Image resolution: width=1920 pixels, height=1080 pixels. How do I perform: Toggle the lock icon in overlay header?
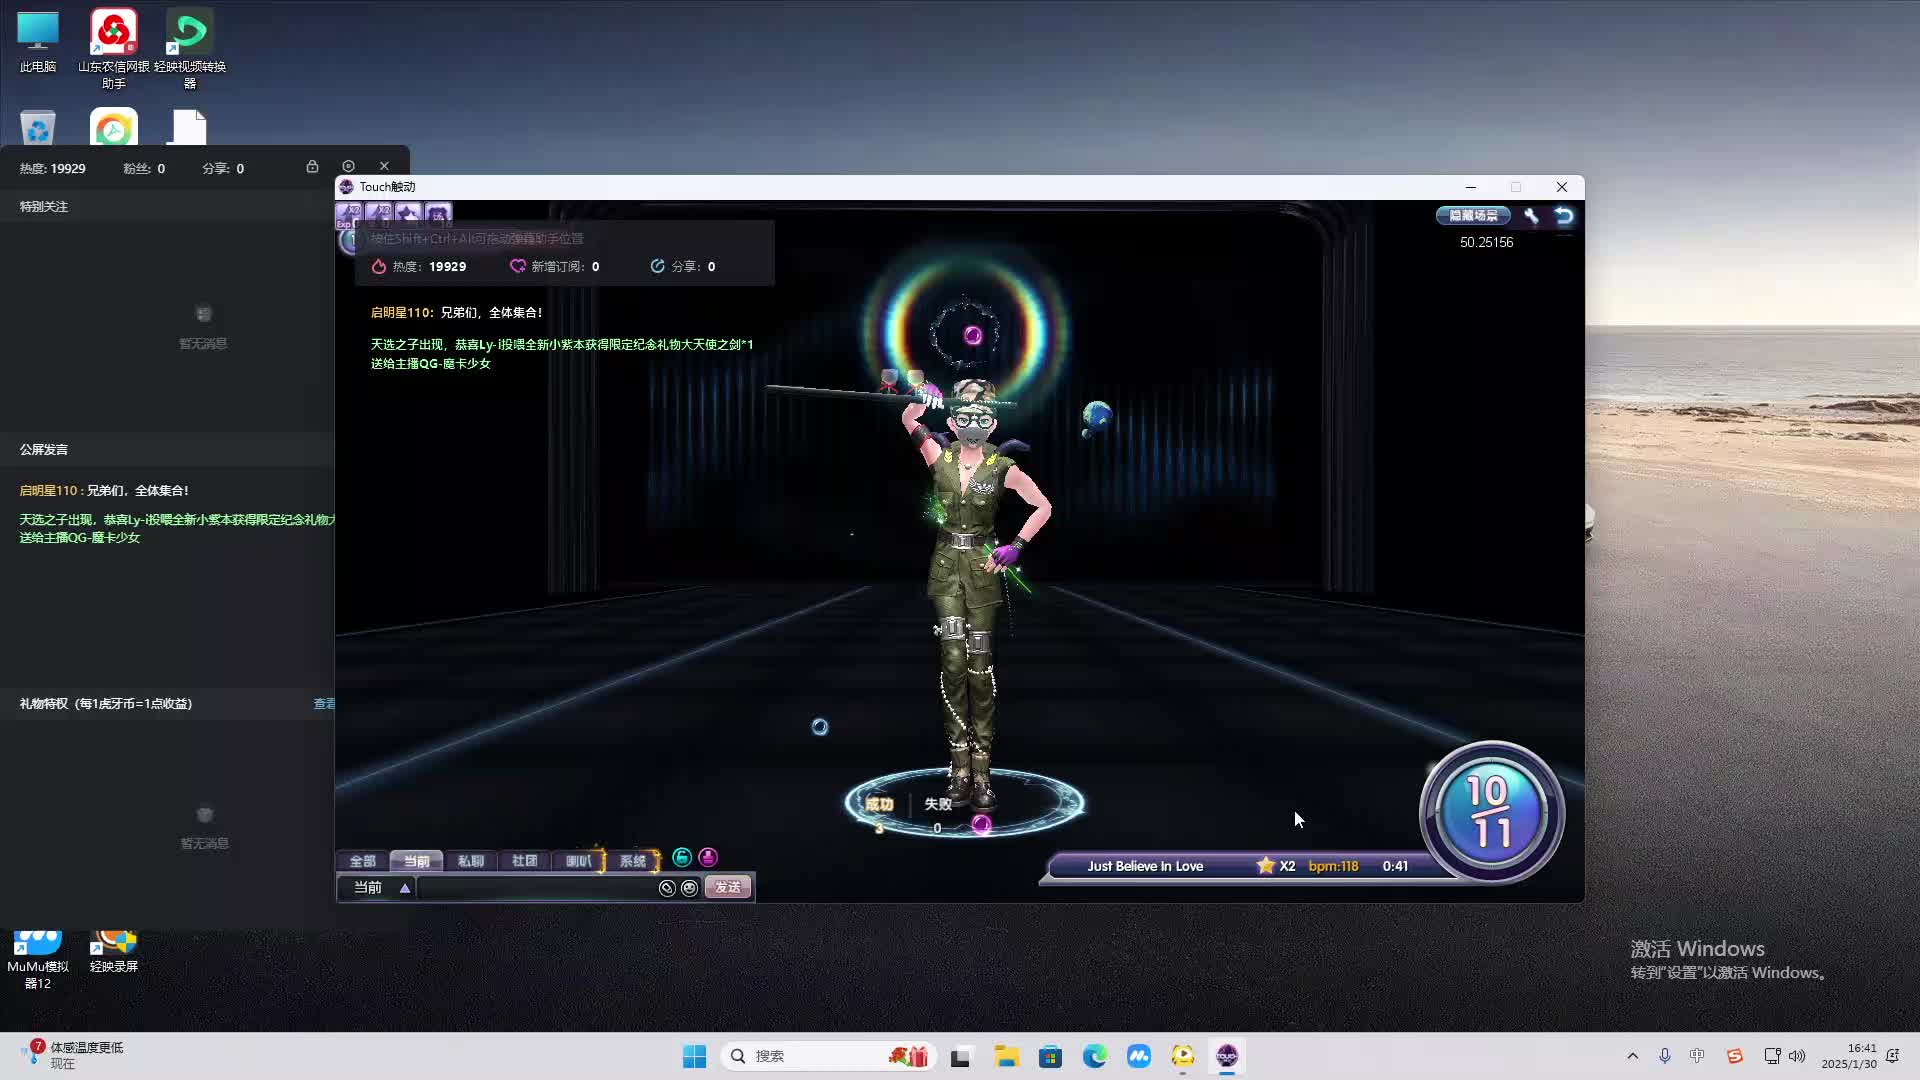[312, 166]
